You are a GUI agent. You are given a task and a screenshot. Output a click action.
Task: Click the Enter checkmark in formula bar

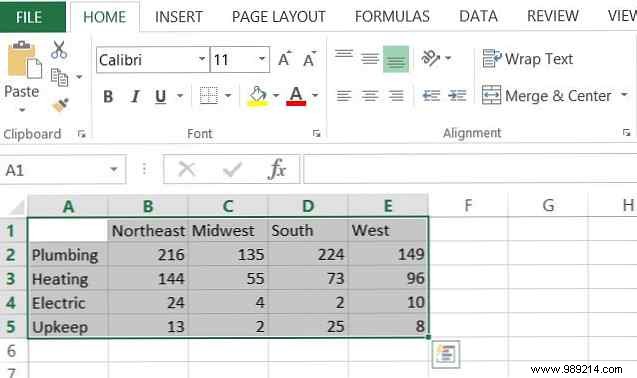point(232,169)
